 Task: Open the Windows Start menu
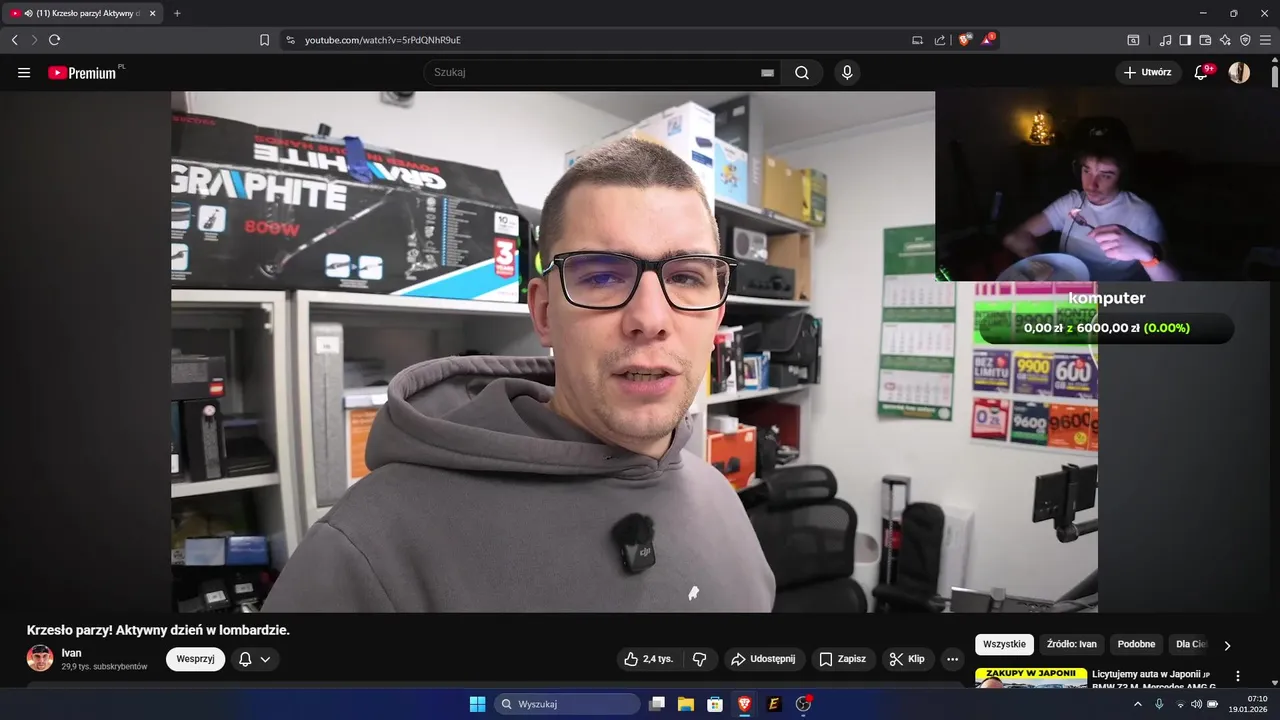pos(477,704)
